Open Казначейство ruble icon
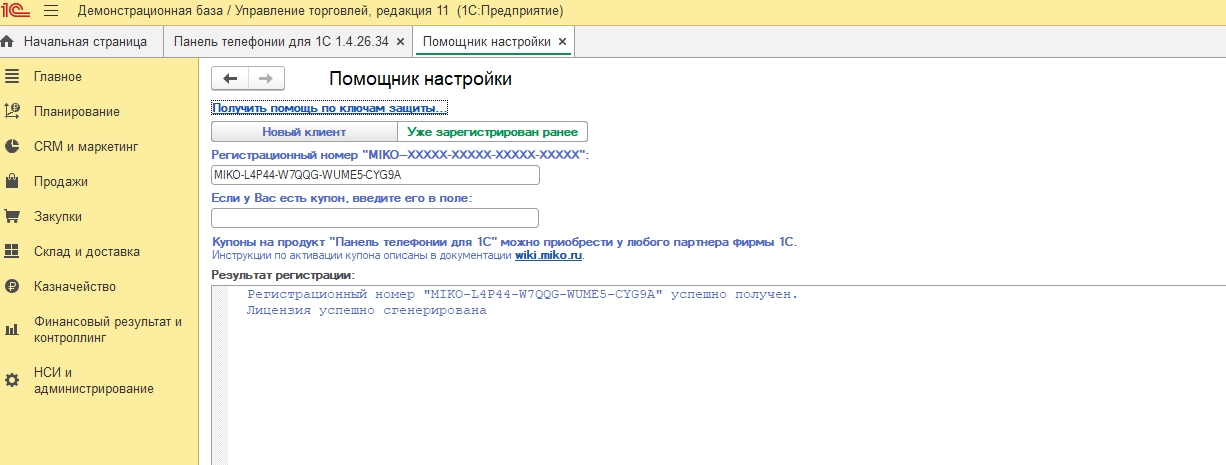Screen dimensions: 1226x465 click(x=12, y=286)
